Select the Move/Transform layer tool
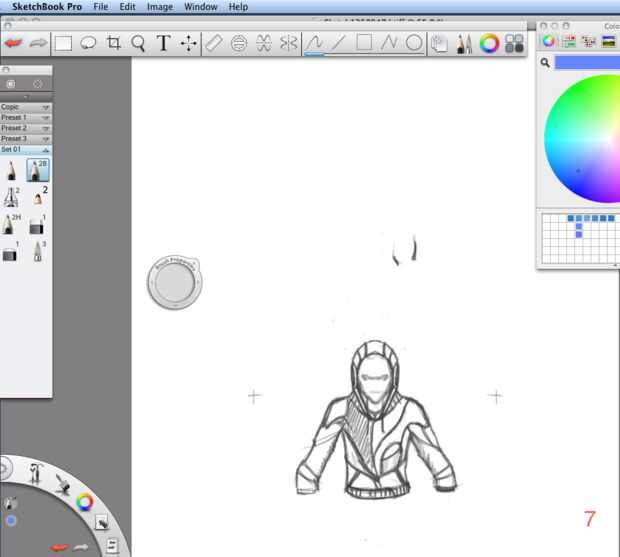This screenshot has width=620, height=557. tap(188, 43)
